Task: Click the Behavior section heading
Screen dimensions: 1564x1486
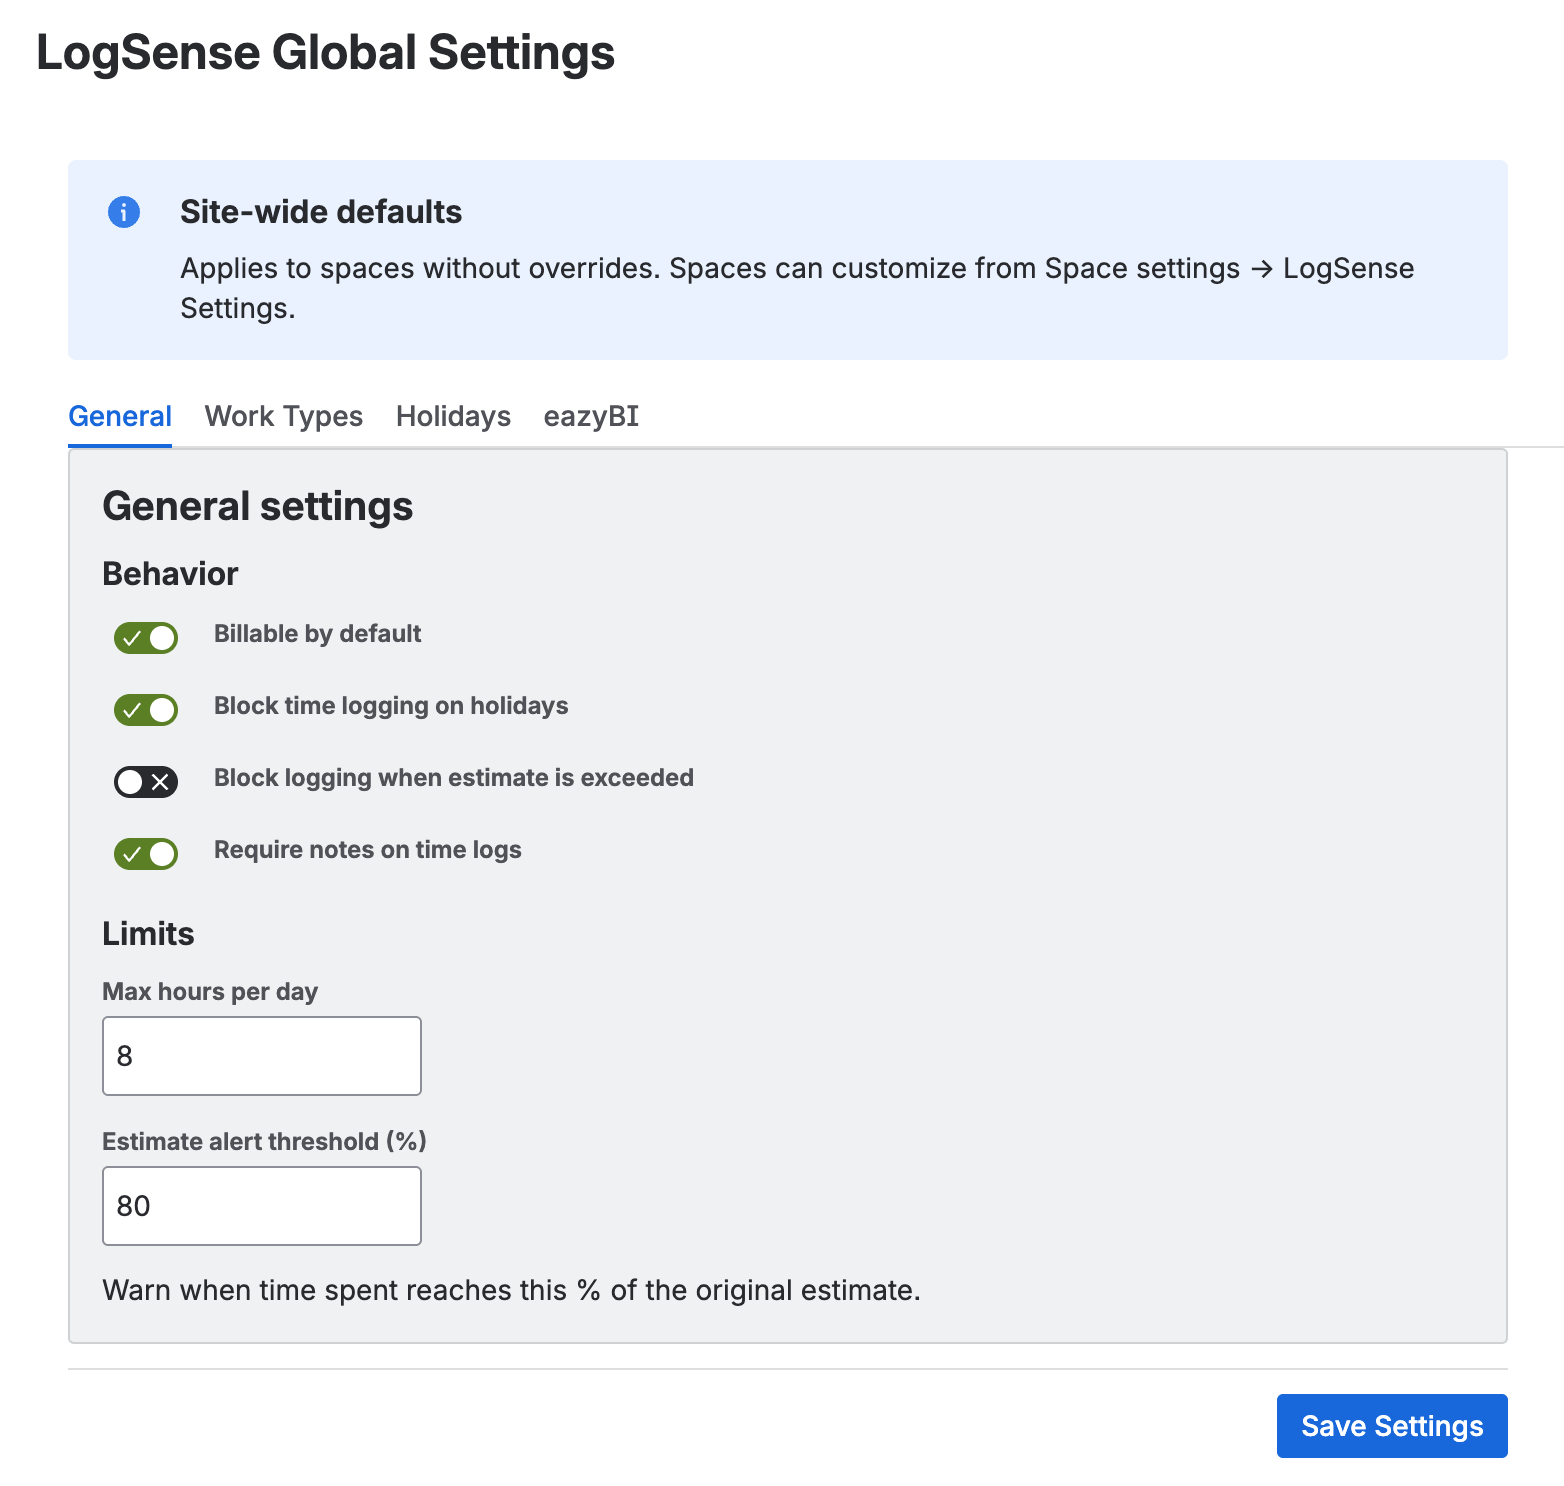Action: [170, 574]
